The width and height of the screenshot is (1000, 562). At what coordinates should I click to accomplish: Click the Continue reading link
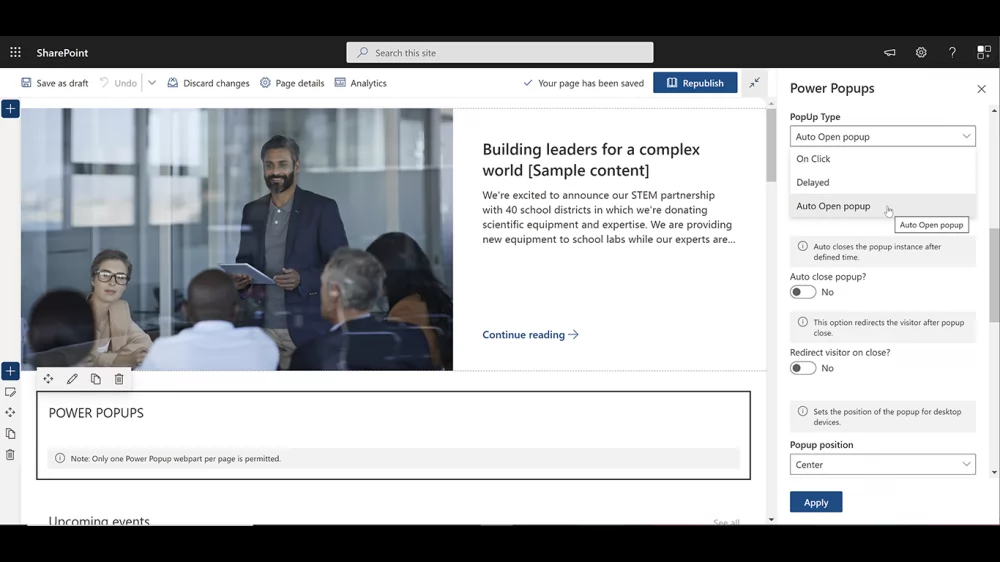click(530, 334)
